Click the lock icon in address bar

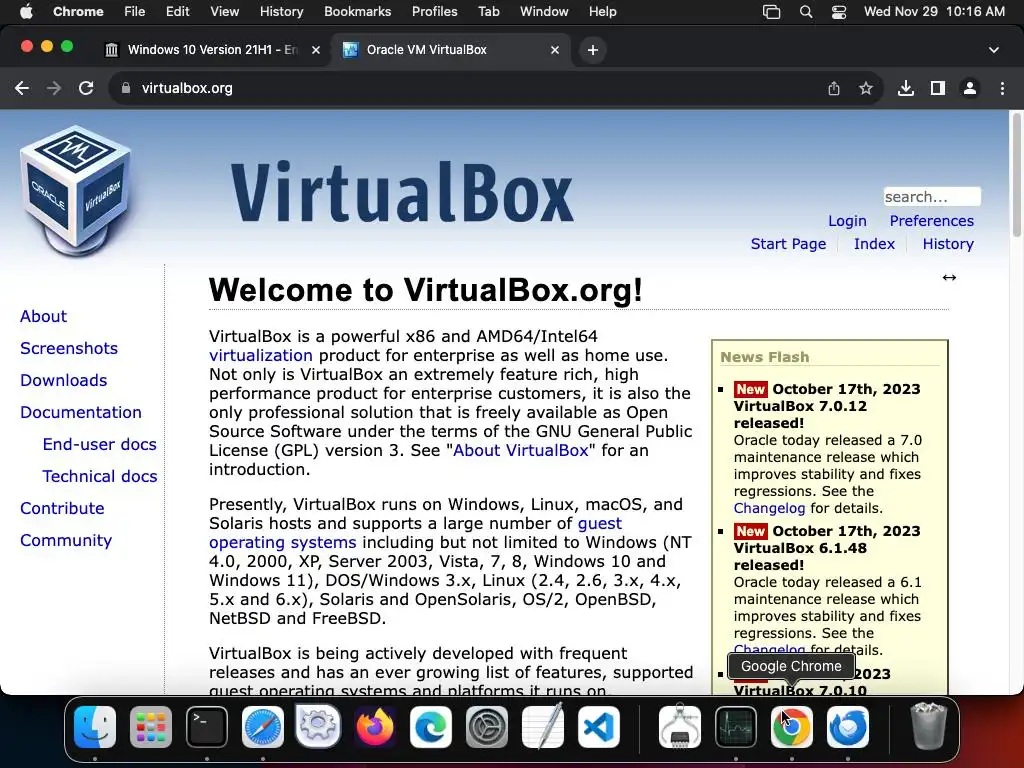coord(126,88)
